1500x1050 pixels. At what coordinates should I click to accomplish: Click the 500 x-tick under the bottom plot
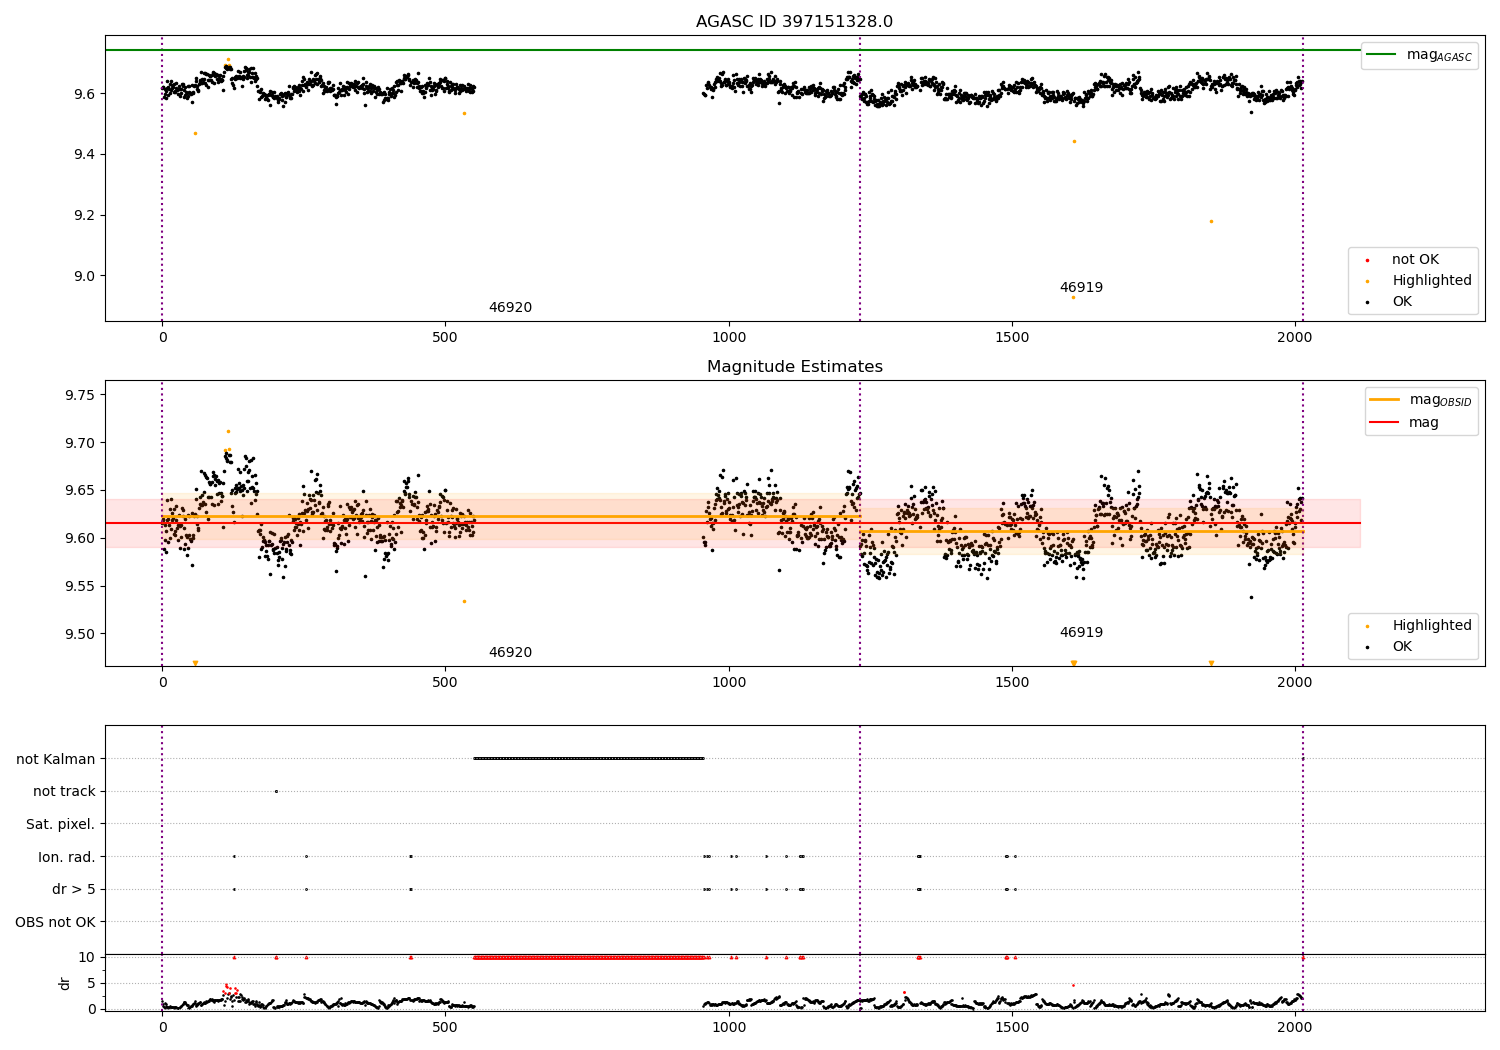(x=446, y=1028)
